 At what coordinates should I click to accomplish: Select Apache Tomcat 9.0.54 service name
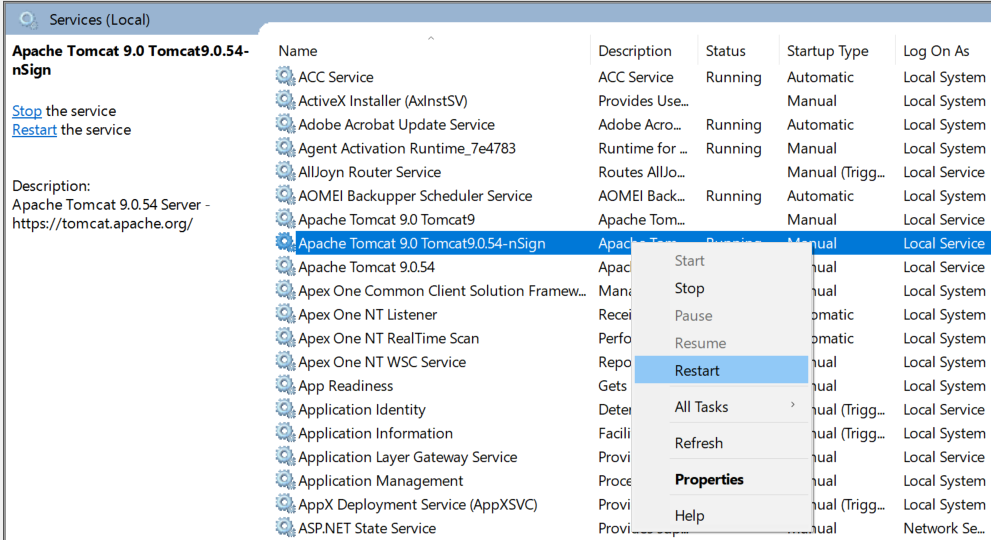(367, 267)
